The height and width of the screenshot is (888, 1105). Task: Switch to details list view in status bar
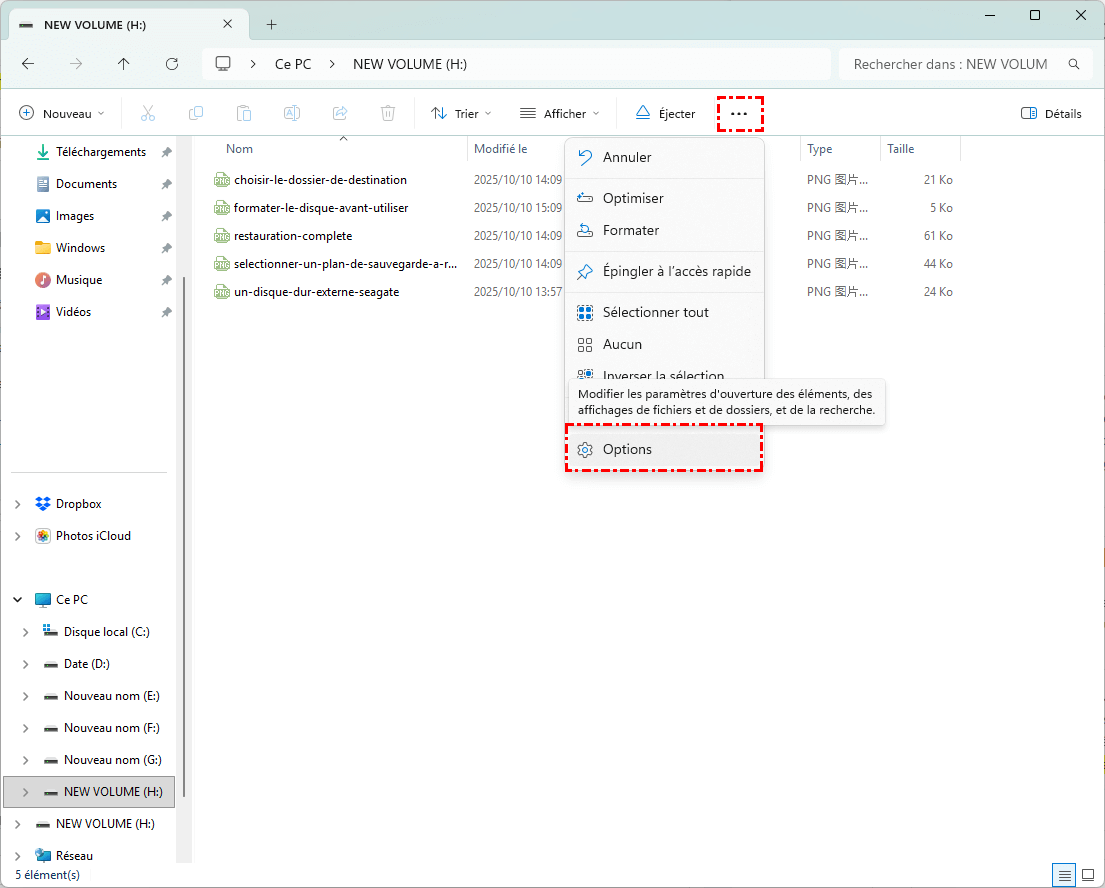tap(1064, 875)
